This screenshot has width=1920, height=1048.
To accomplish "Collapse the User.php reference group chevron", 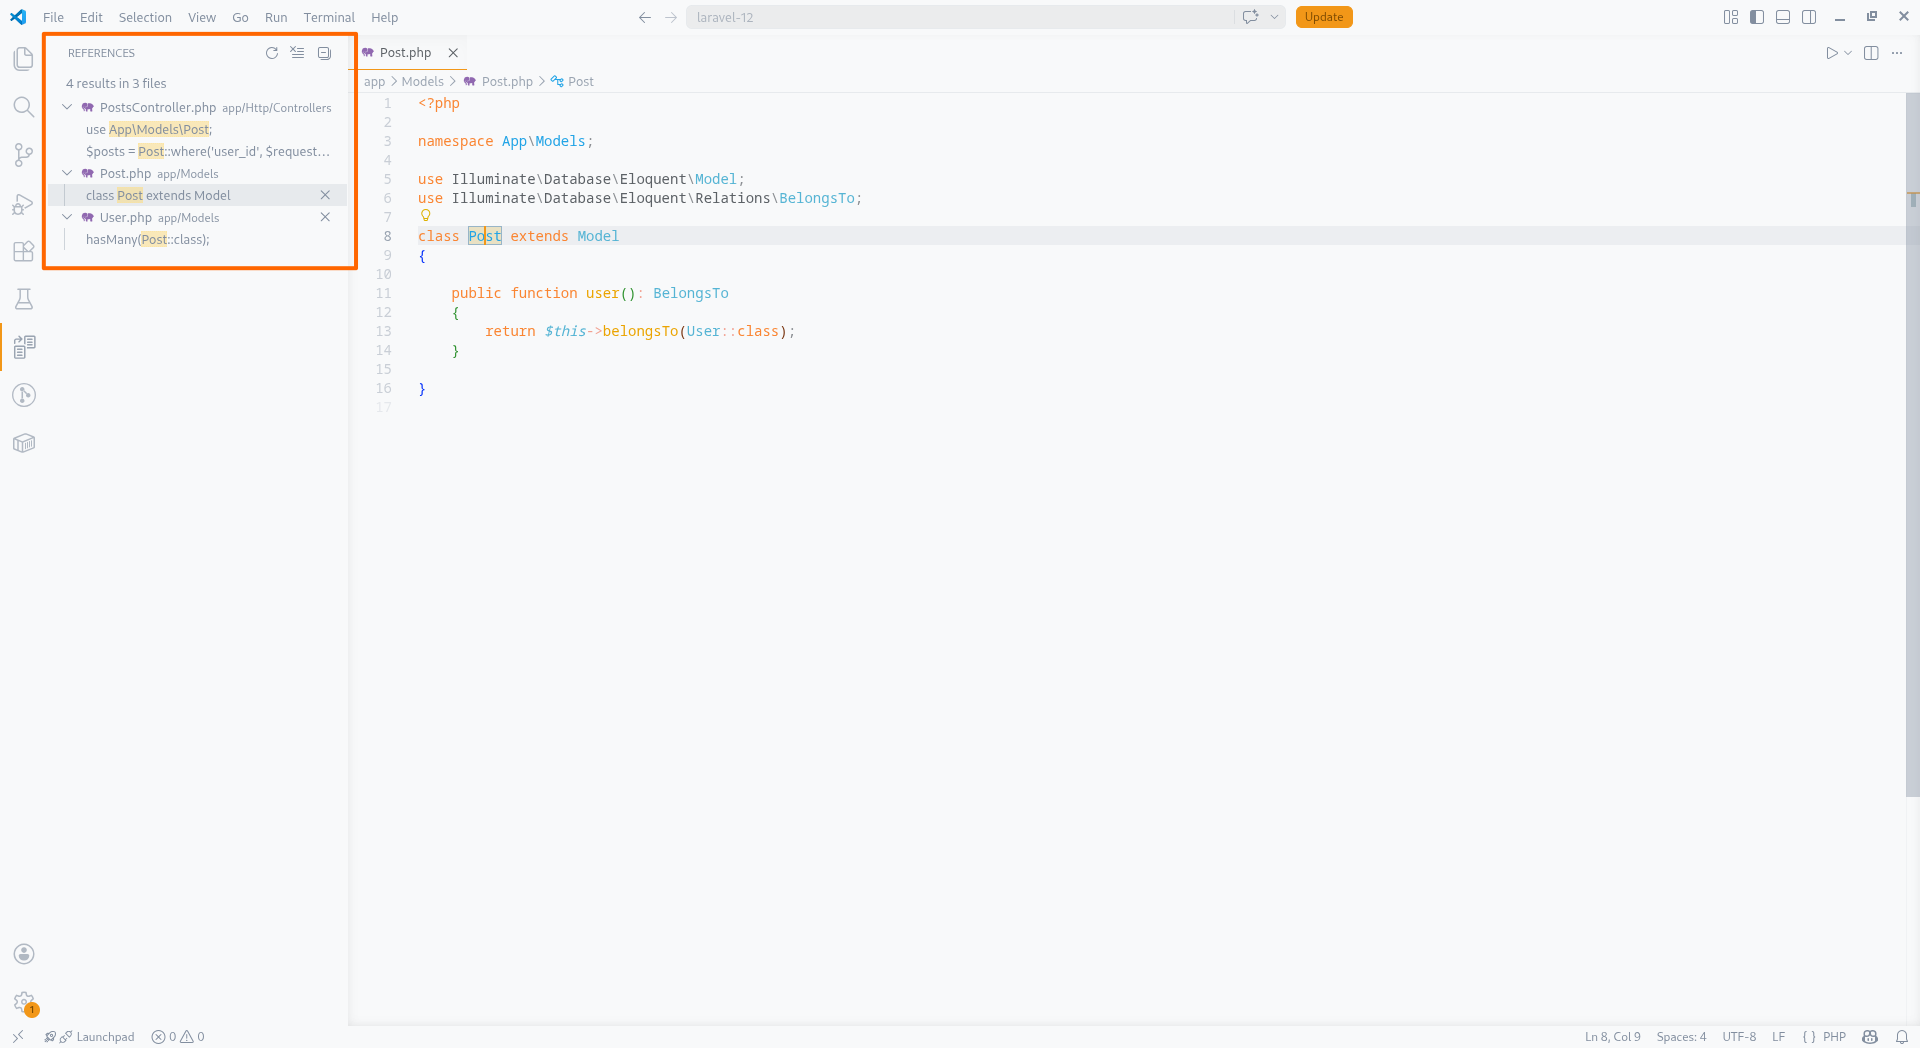I will (x=67, y=217).
